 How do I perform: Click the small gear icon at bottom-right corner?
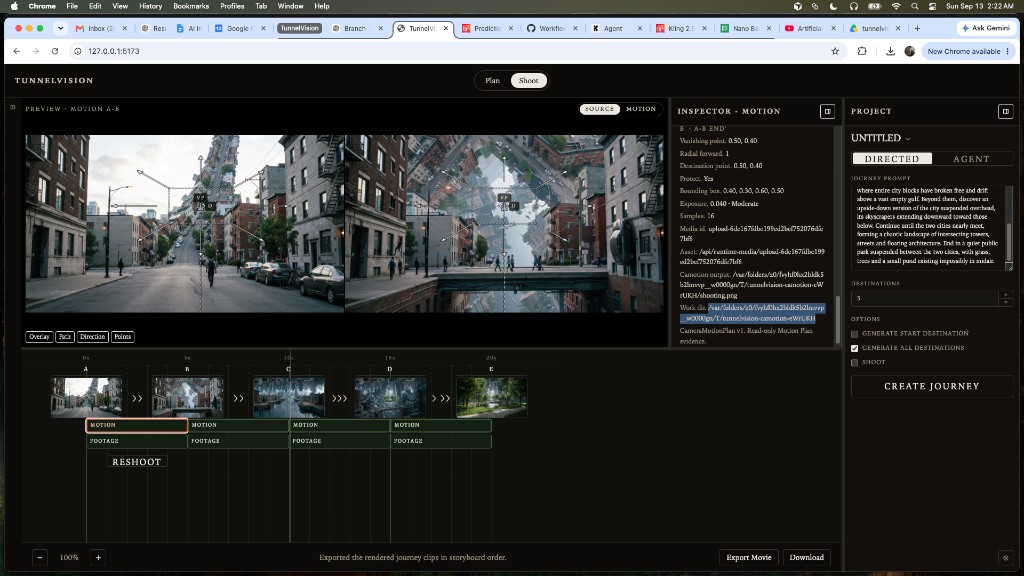[x=1006, y=558]
